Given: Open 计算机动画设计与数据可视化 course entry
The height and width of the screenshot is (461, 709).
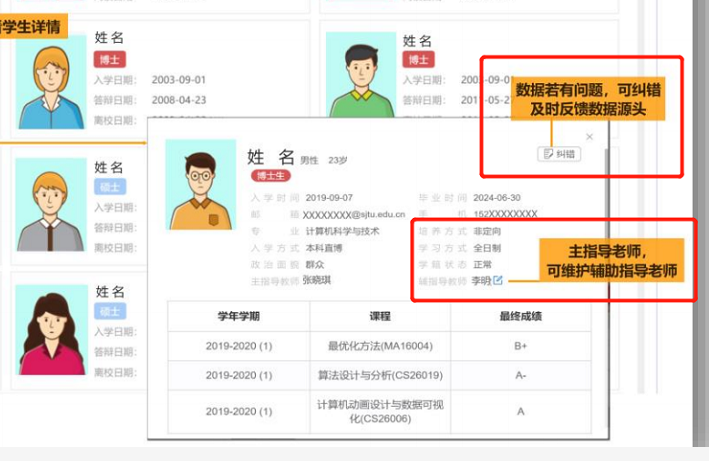Looking at the screenshot, I should coord(380,411).
